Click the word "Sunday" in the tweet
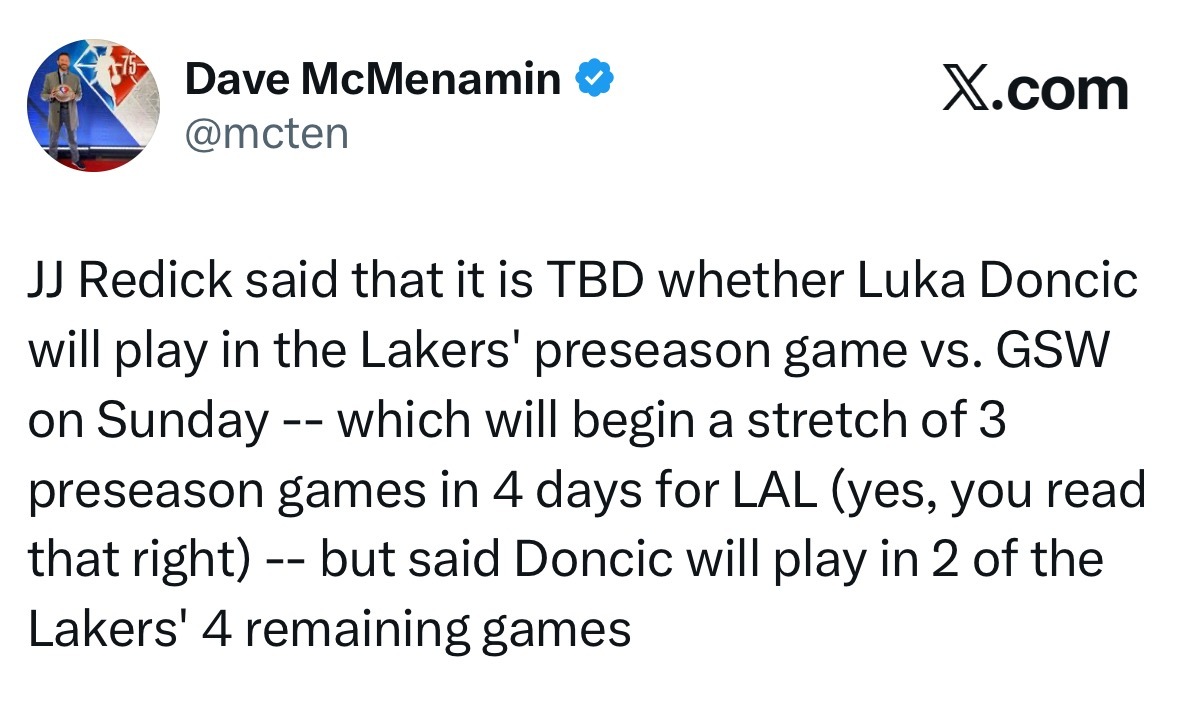This screenshot has height=704, width=1179. (183, 421)
